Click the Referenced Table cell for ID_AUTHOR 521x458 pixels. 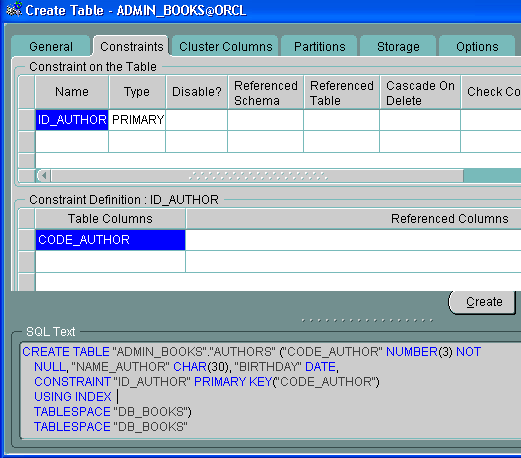[342, 120]
